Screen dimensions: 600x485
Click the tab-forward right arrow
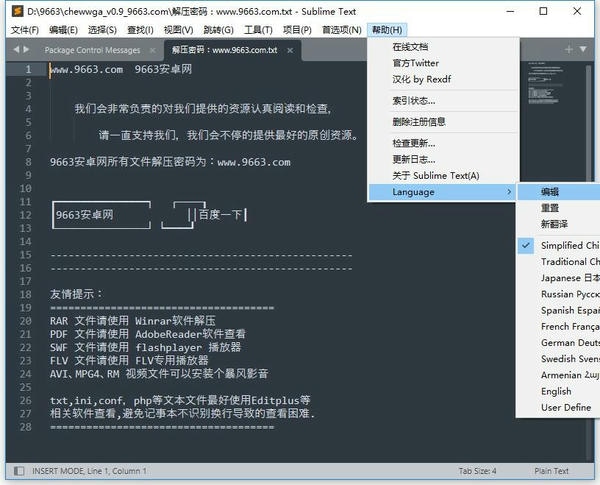click(x=26, y=49)
